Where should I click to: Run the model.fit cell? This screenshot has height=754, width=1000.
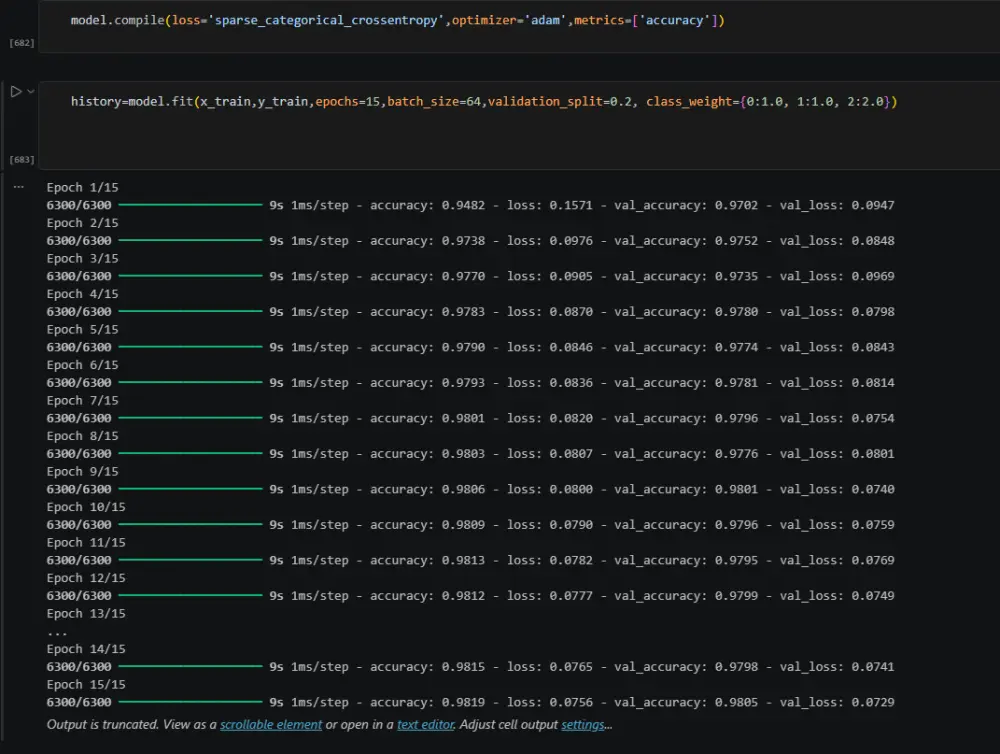16,92
